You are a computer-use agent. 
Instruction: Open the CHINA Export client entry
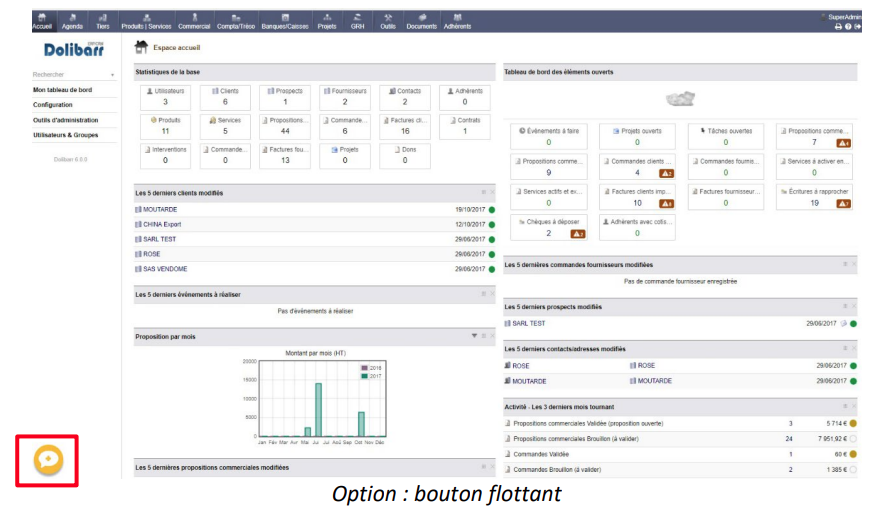162,224
